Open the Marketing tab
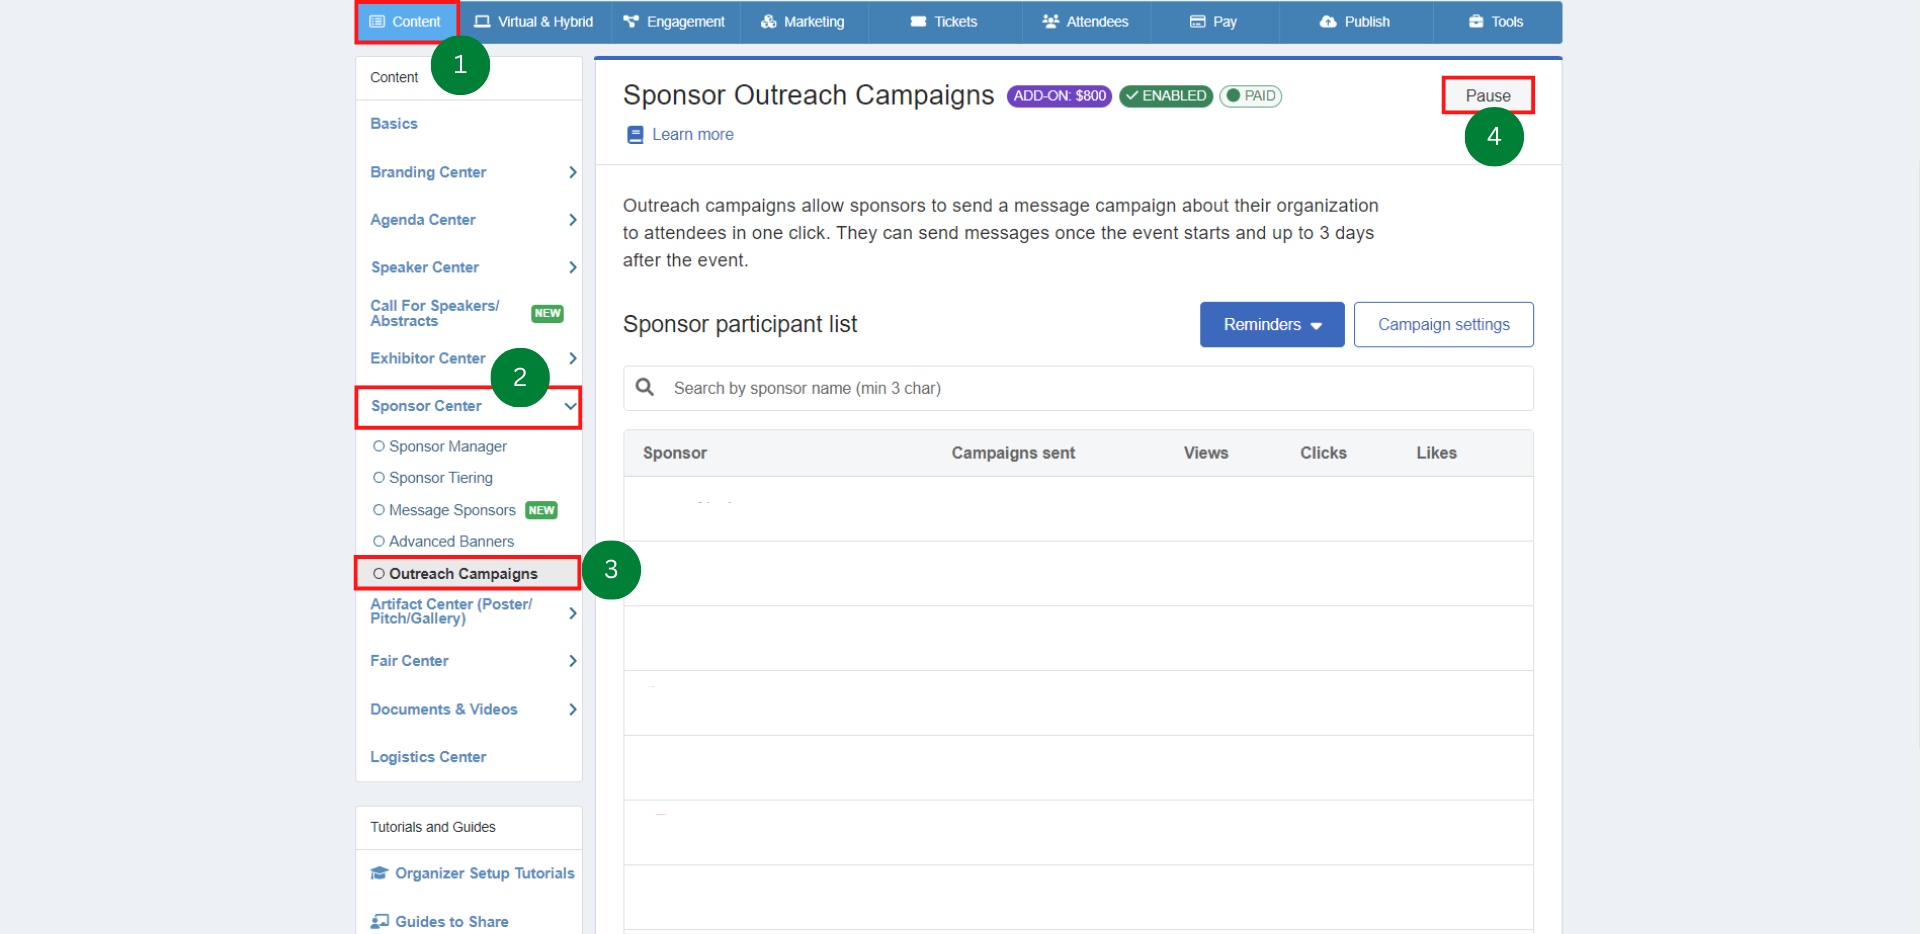 (x=803, y=22)
